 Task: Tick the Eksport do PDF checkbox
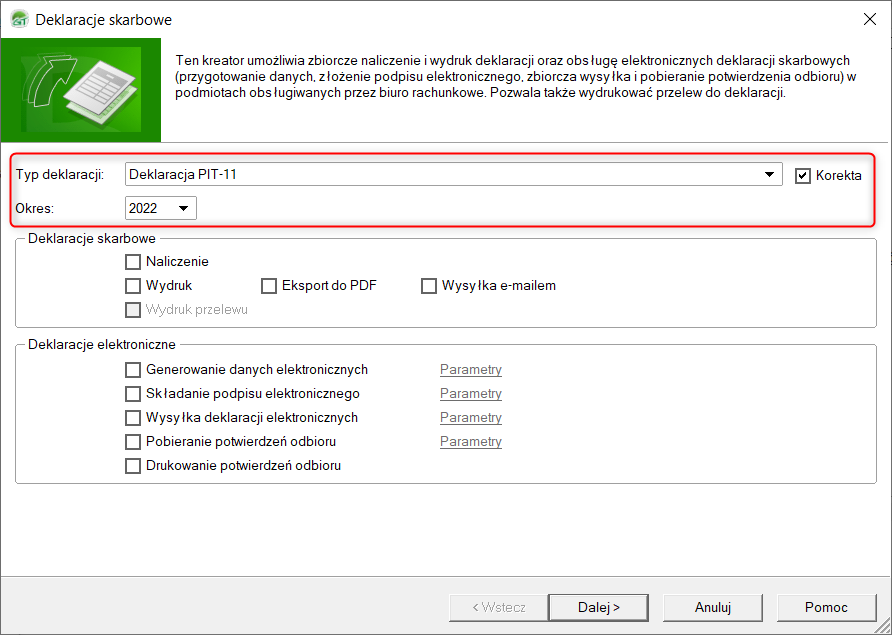click(269, 286)
